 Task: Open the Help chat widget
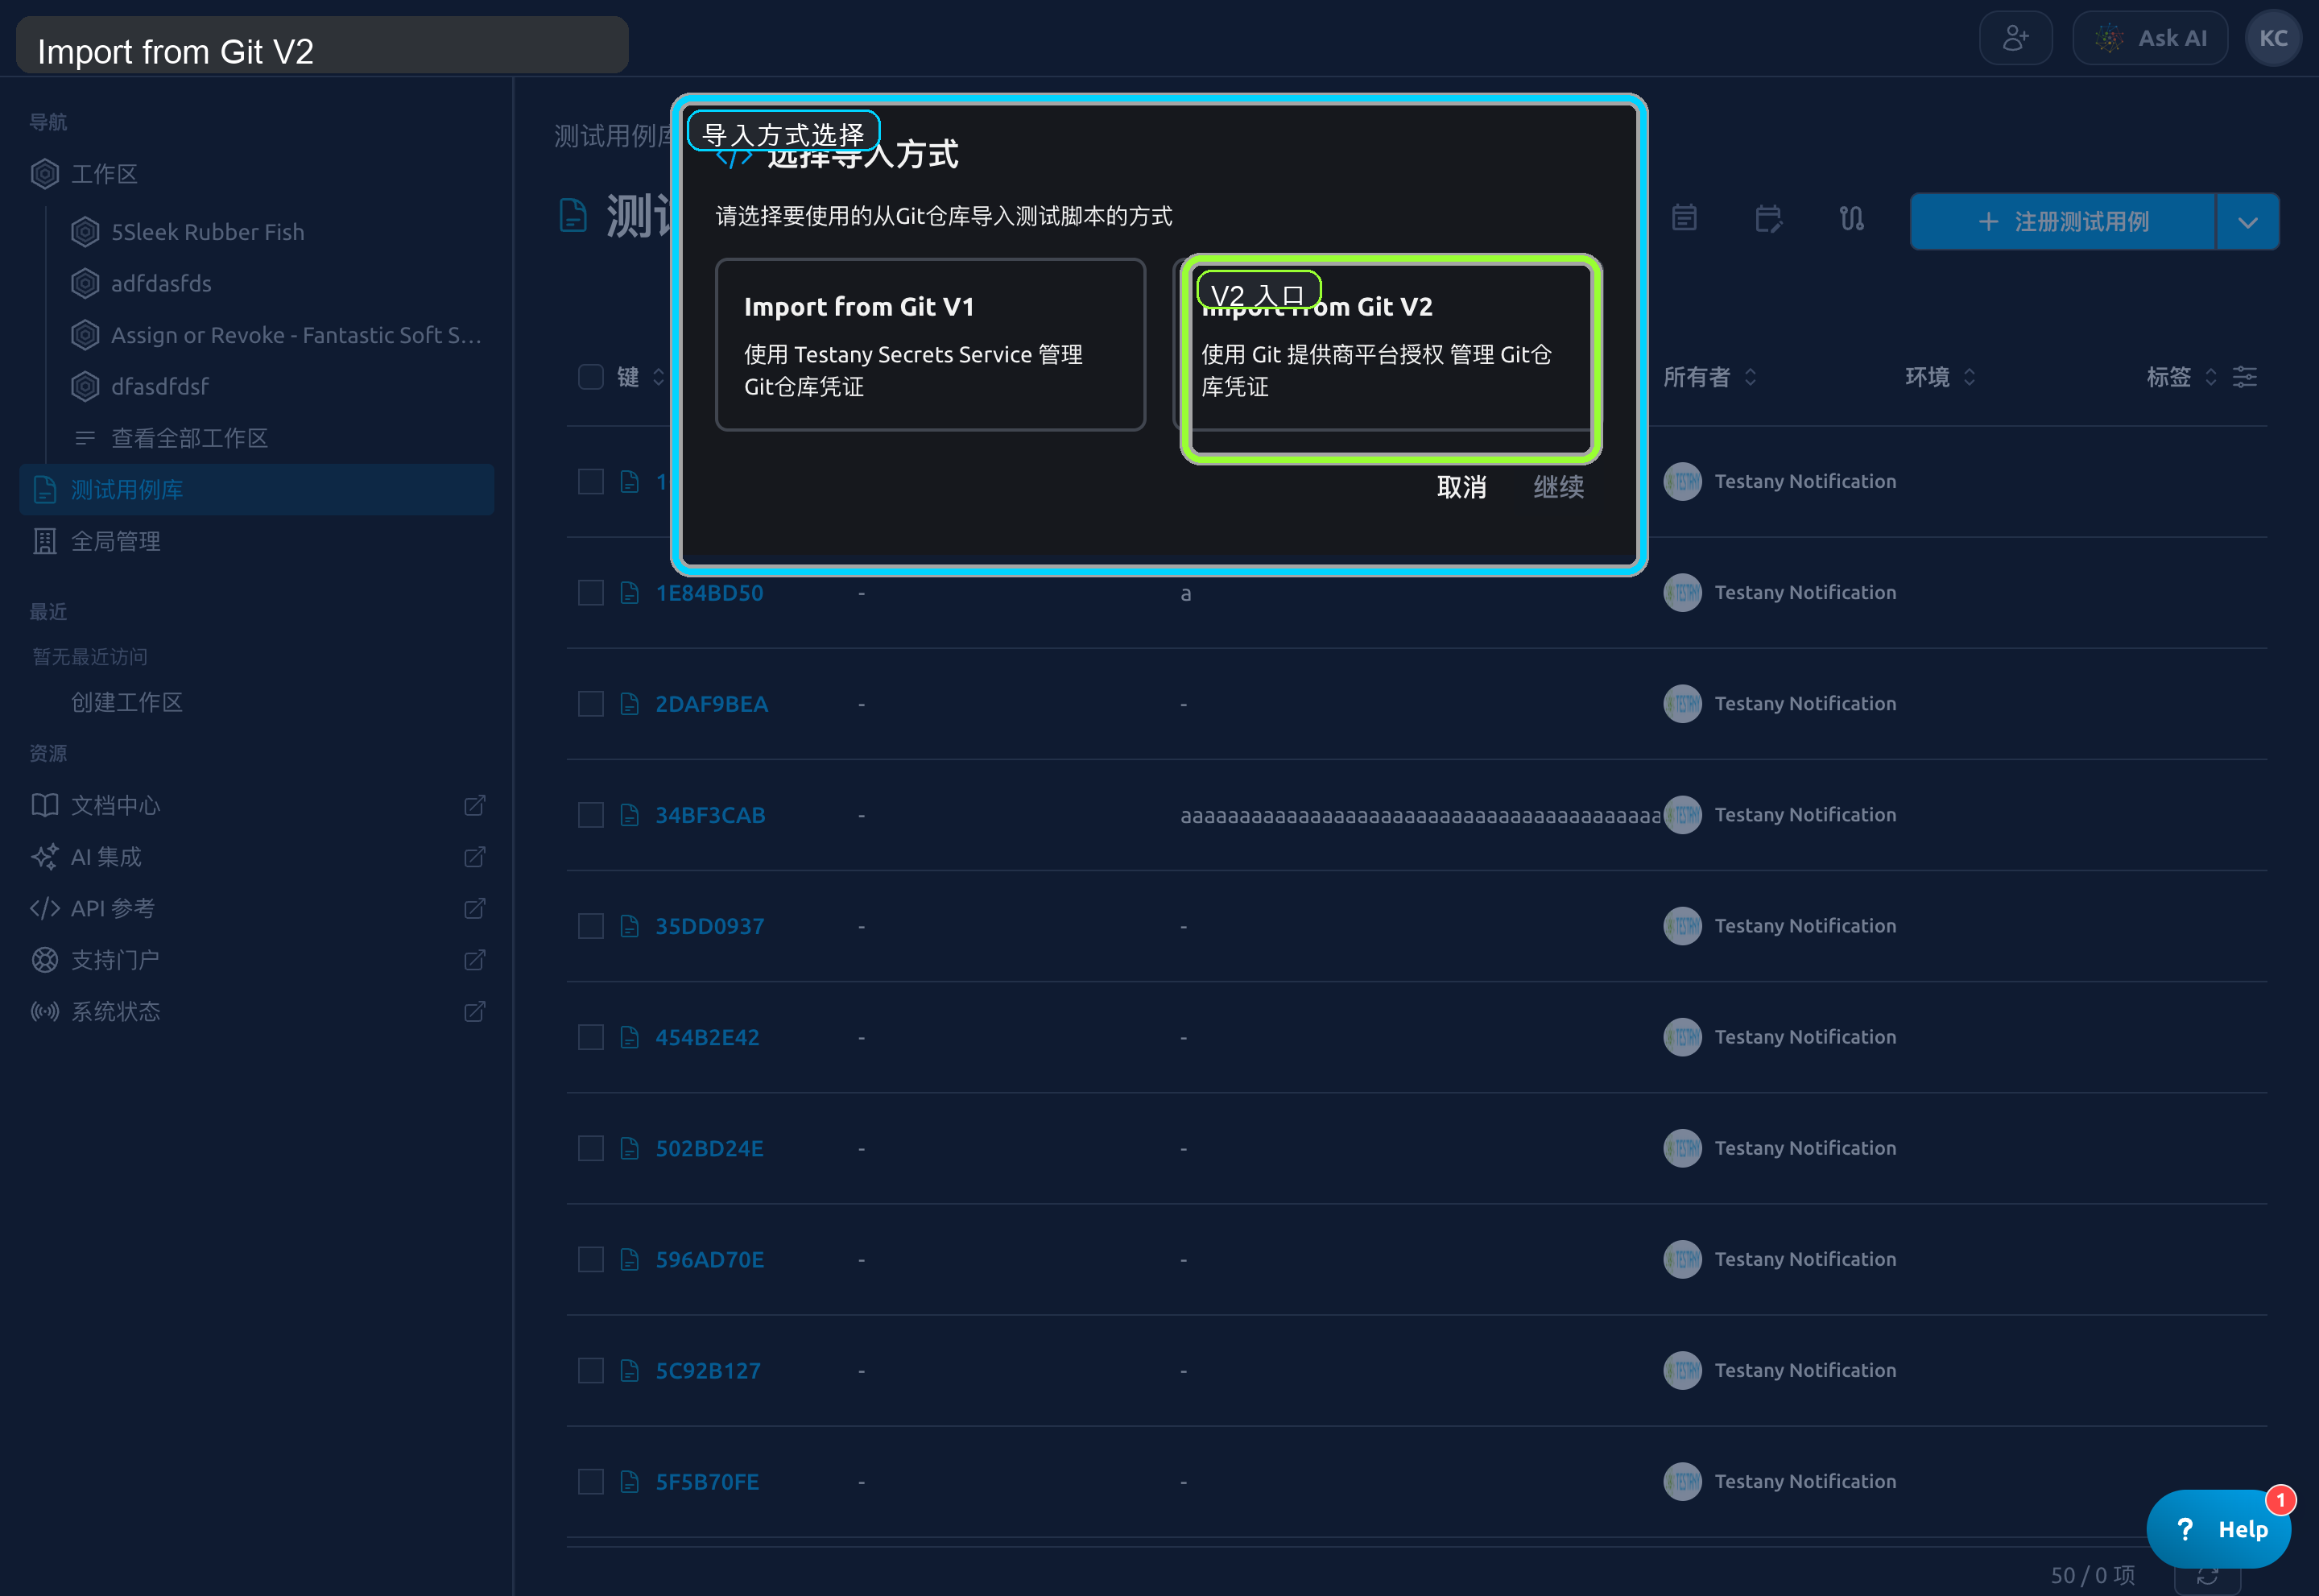pyautogui.click(x=2219, y=1528)
